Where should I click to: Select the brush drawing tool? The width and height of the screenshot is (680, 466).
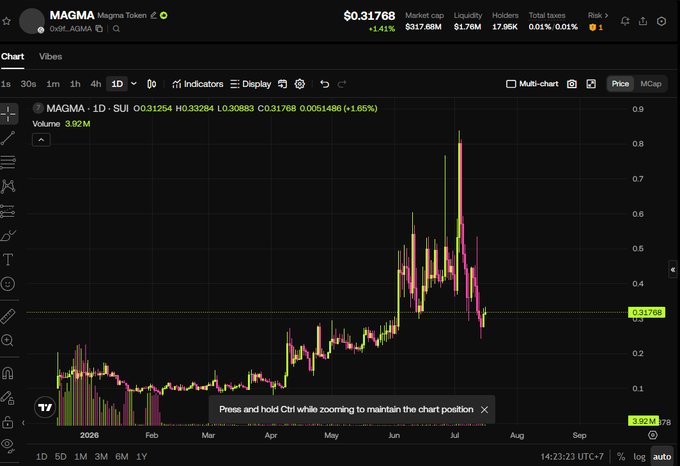coord(8,235)
